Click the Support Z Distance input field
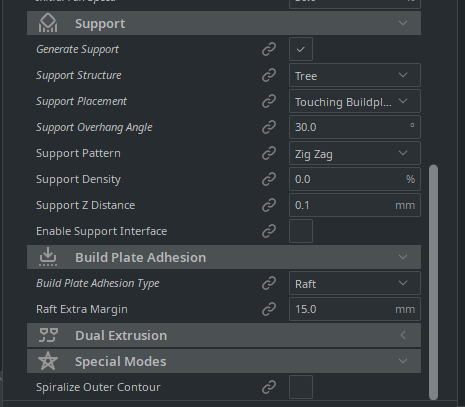465x407 pixels. coord(355,205)
